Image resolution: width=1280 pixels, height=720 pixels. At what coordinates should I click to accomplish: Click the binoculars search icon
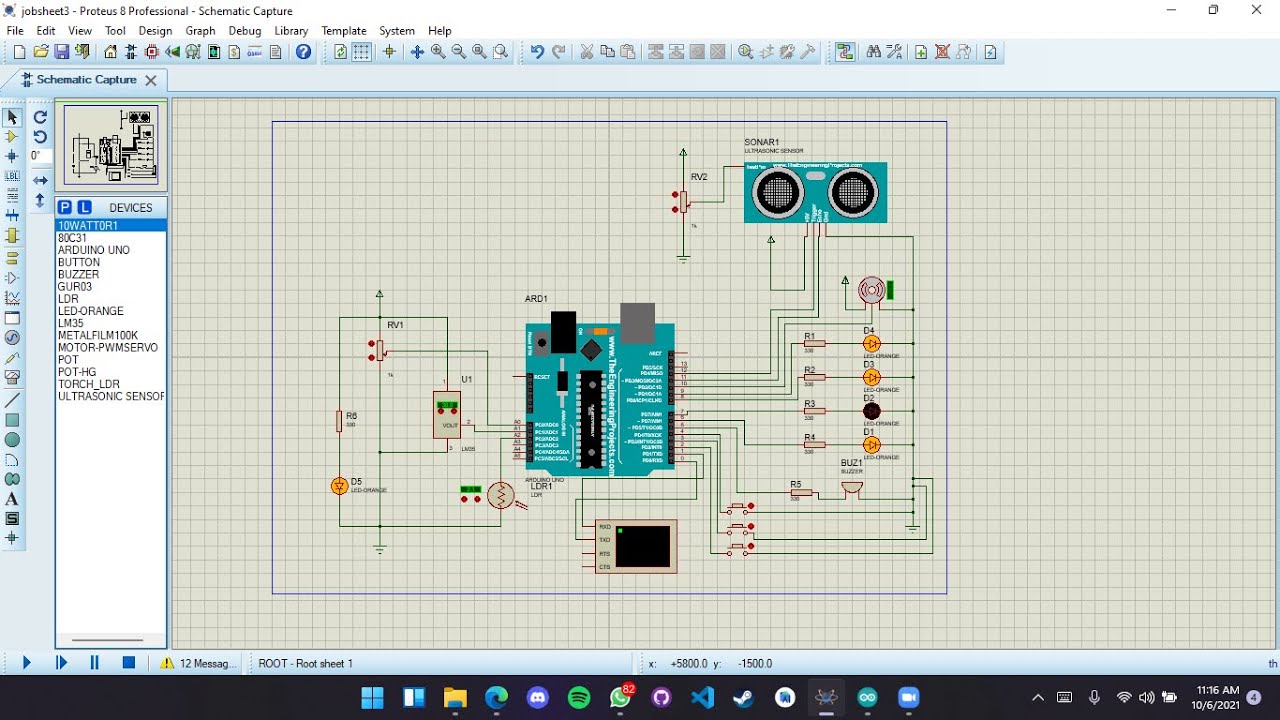[x=874, y=52]
